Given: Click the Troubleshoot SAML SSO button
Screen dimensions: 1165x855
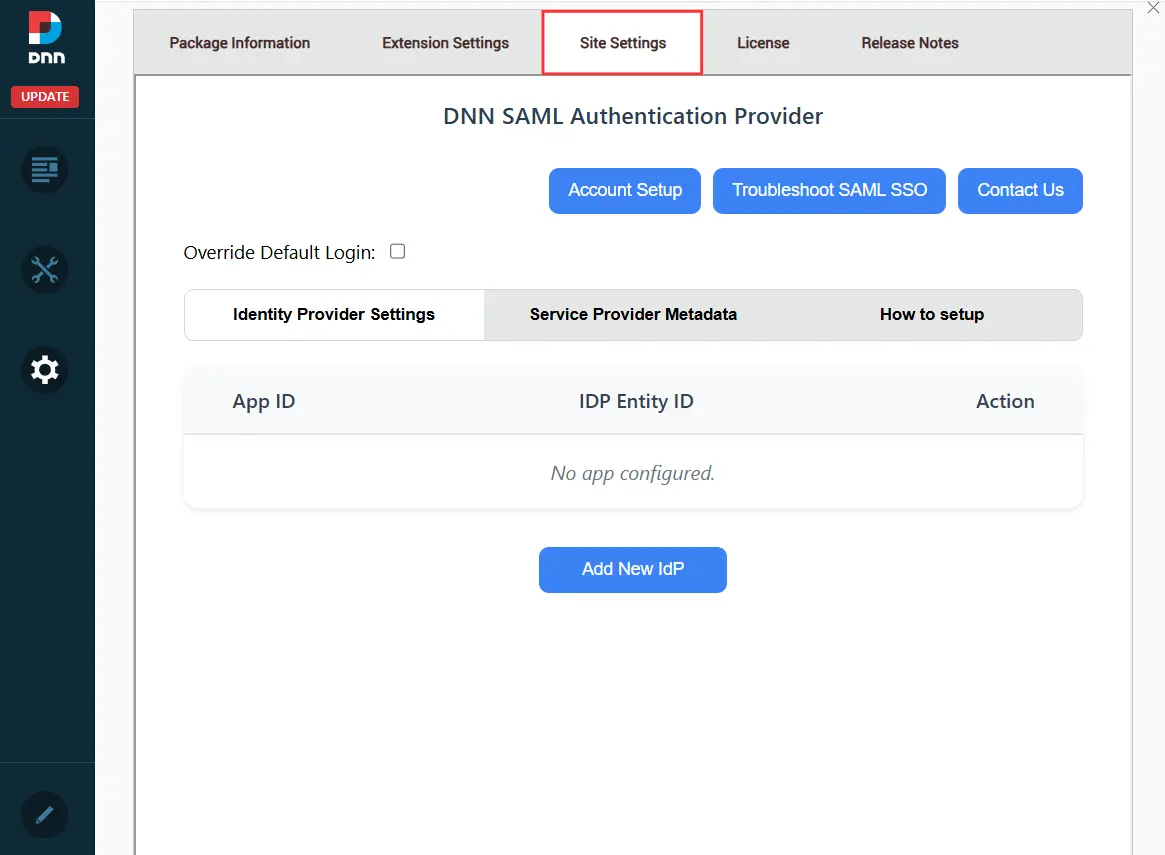Looking at the screenshot, I should click(829, 191).
